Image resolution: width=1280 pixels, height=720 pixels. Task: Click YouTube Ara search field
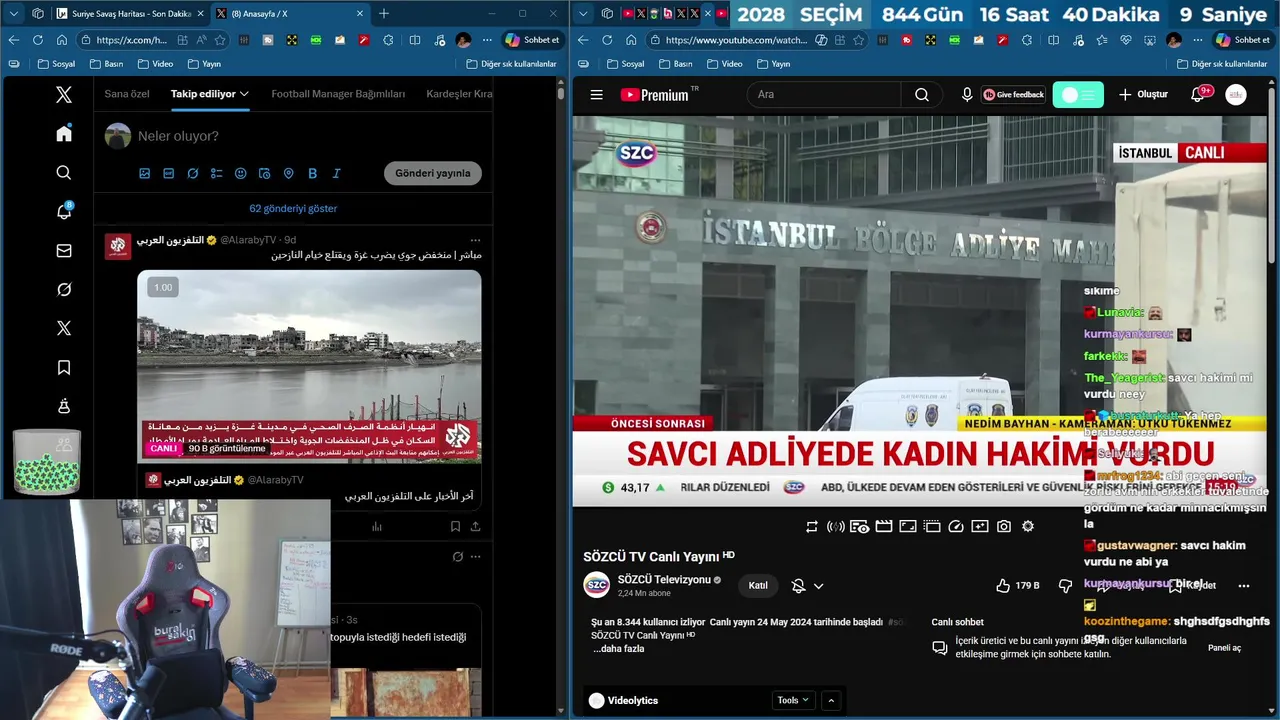(x=825, y=95)
